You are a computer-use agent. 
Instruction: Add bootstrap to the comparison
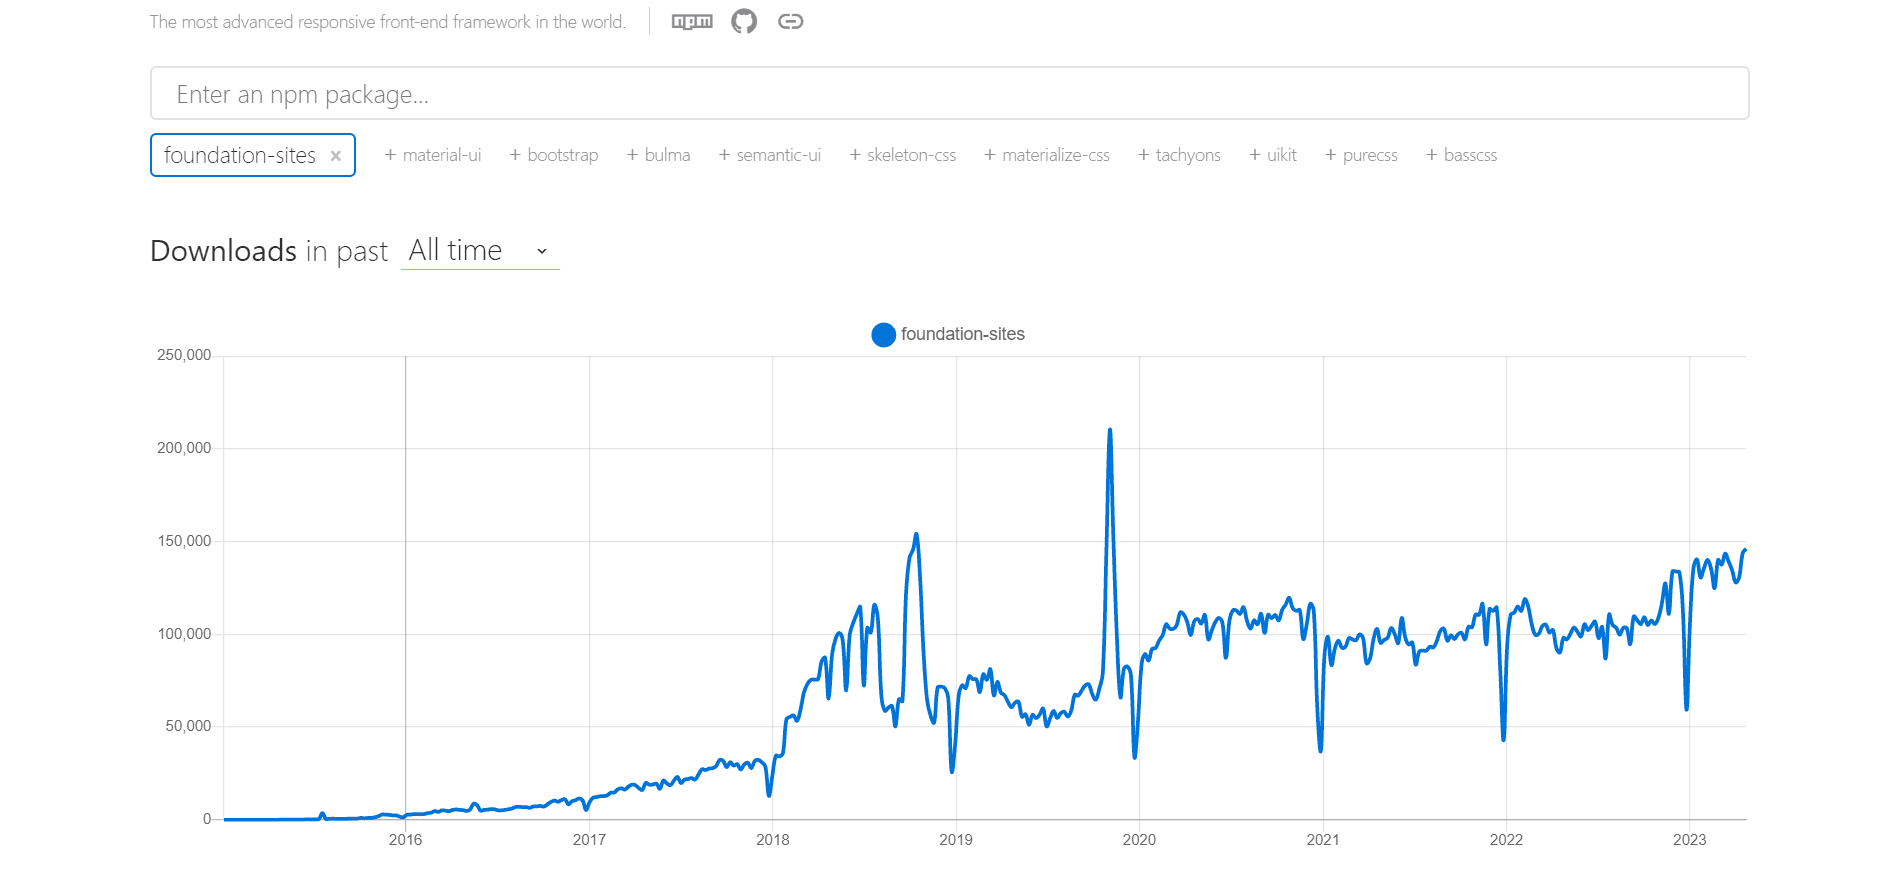[554, 155]
